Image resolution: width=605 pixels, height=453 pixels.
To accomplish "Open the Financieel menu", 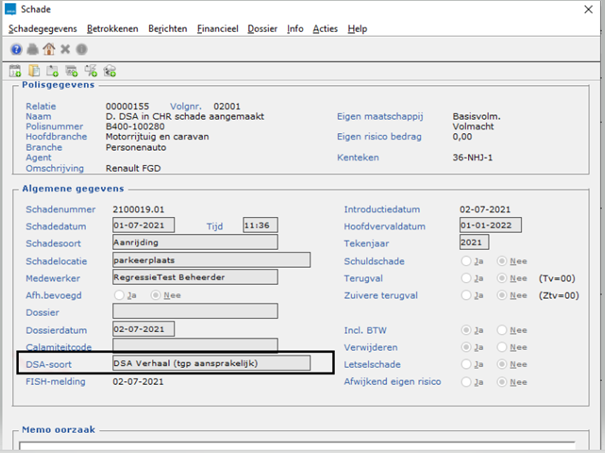I will pos(217,29).
